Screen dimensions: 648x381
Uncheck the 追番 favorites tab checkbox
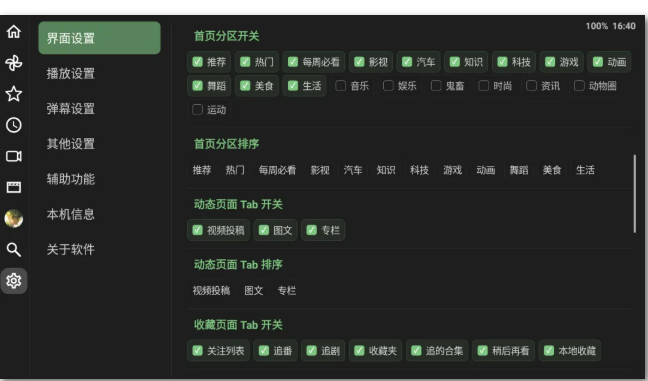point(264,350)
